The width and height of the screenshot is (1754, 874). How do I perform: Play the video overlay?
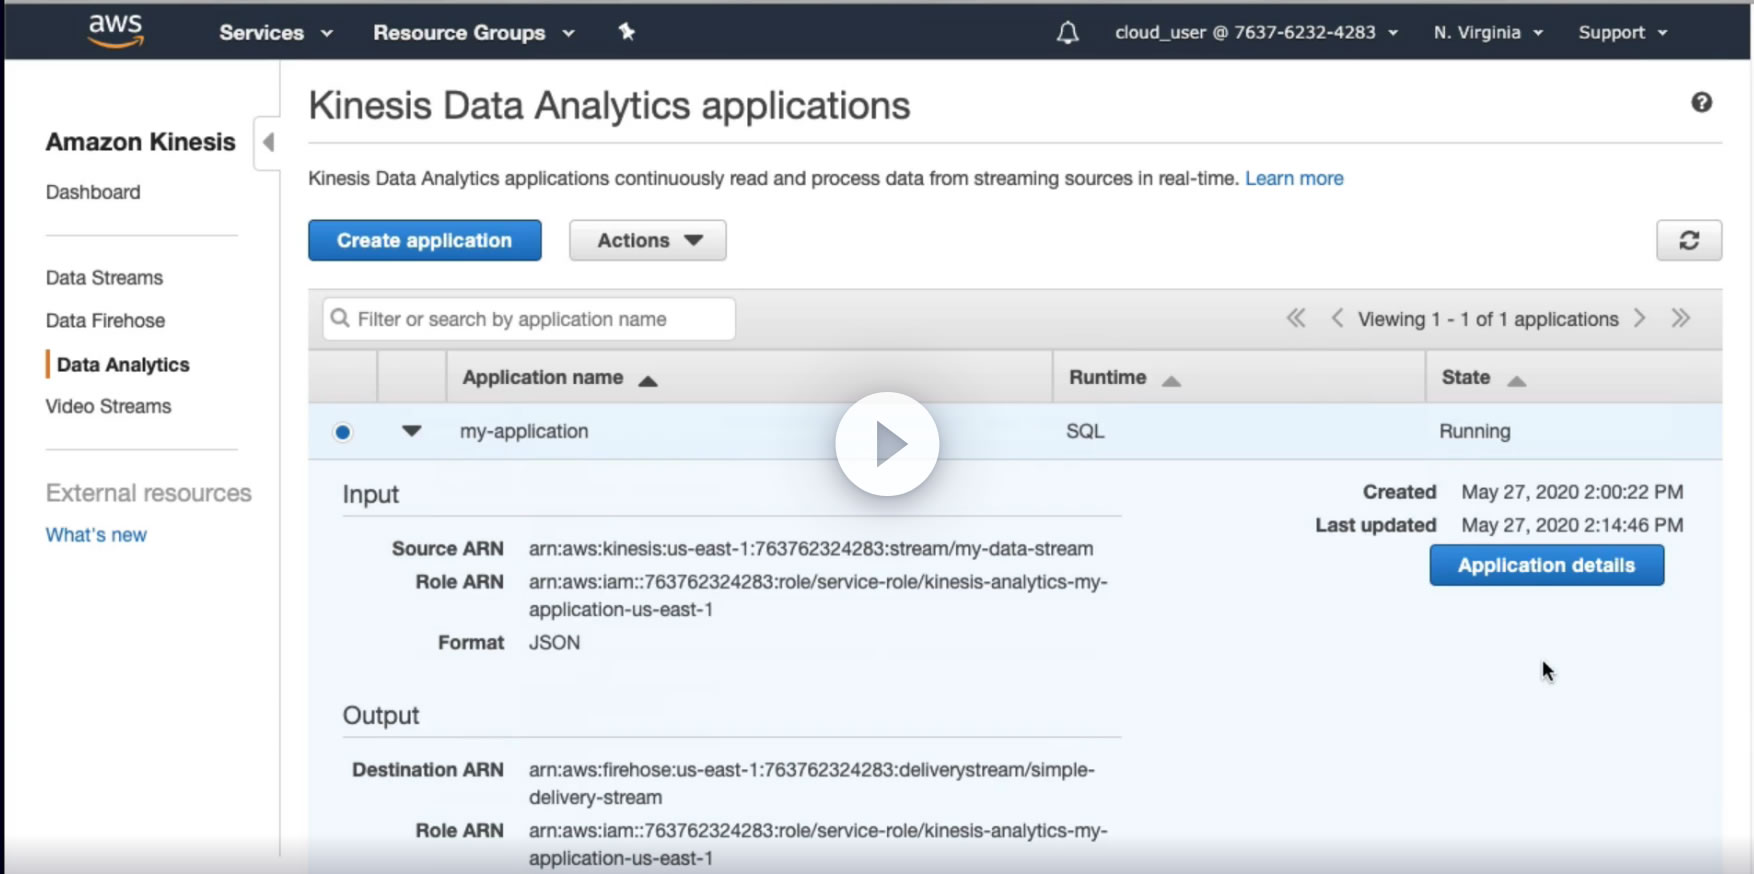coord(887,444)
